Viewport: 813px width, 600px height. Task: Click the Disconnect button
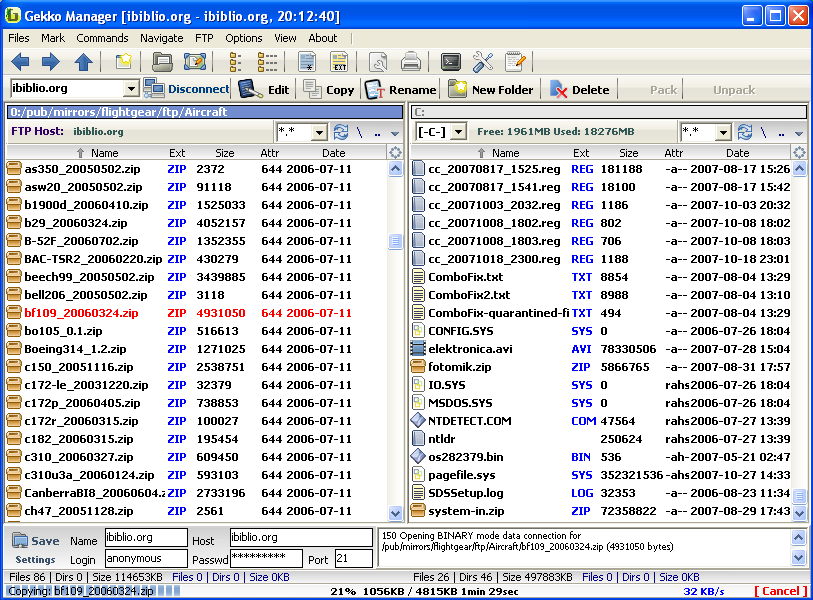tap(187, 89)
